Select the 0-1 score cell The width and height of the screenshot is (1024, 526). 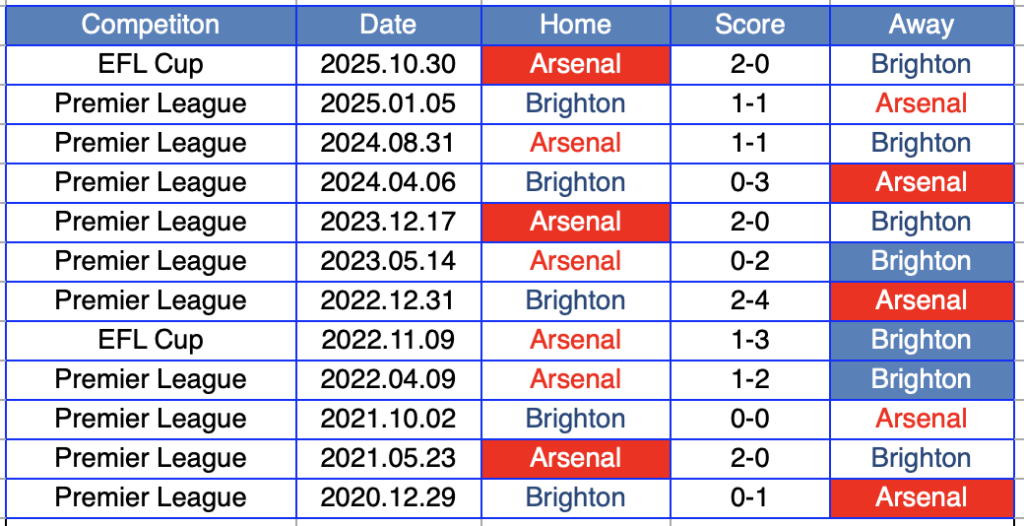point(749,497)
